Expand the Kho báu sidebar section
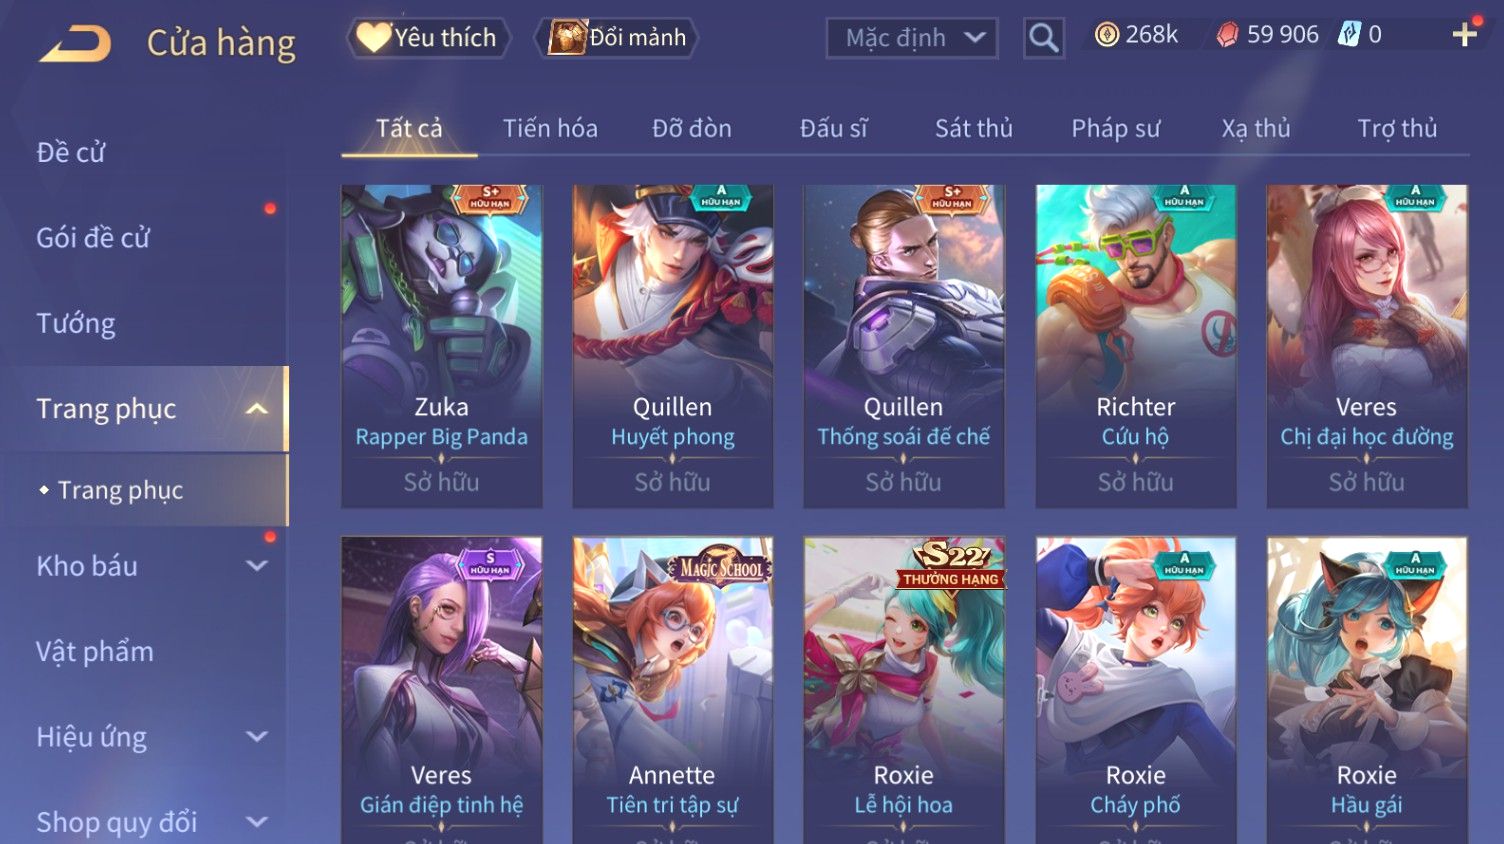 click(257, 566)
